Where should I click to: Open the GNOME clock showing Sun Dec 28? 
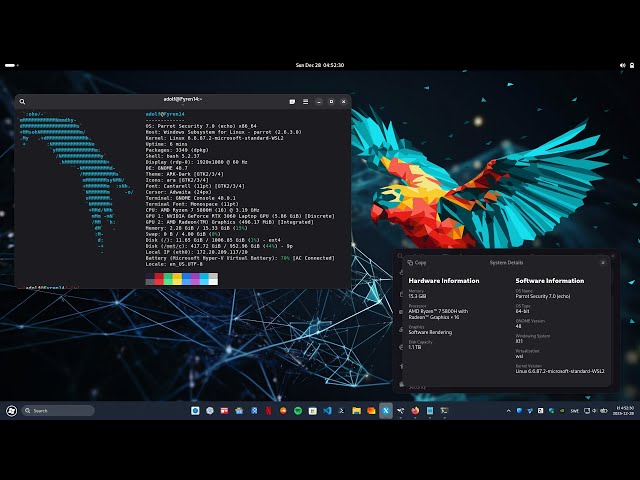pyautogui.click(x=320, y=65)
